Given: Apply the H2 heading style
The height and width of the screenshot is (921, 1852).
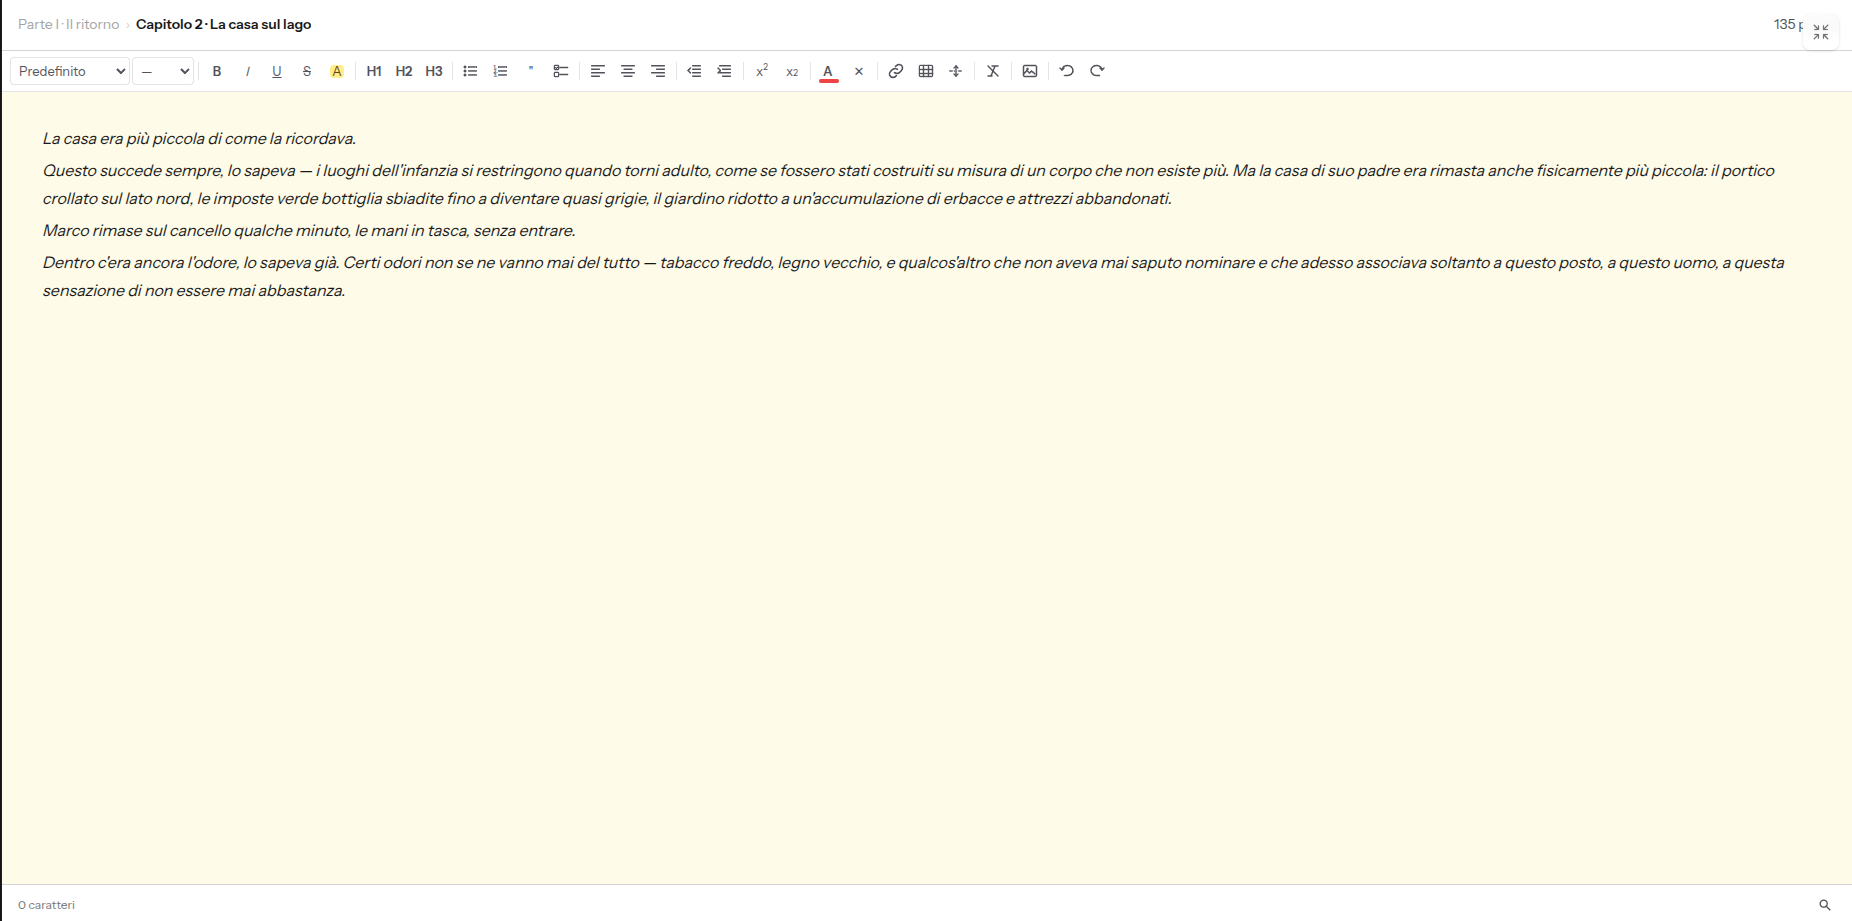Looking at the screenshot, I should (x=404, y=71).
